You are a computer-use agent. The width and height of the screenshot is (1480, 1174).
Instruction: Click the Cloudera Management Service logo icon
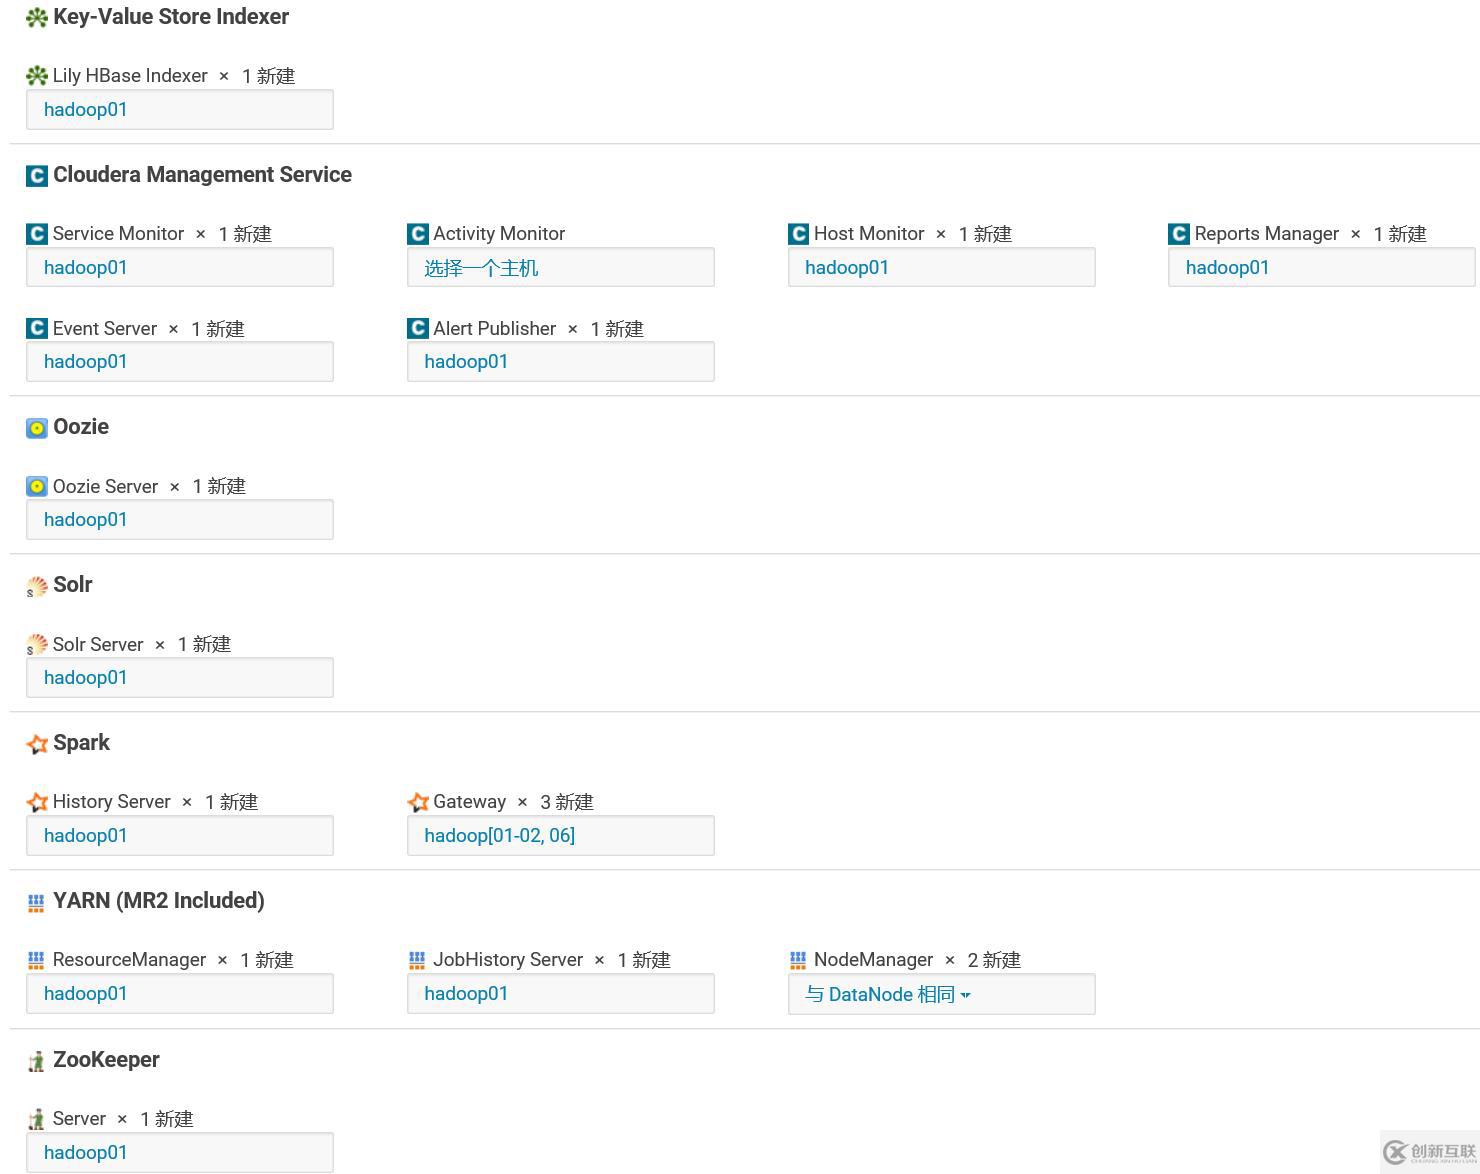37,176
